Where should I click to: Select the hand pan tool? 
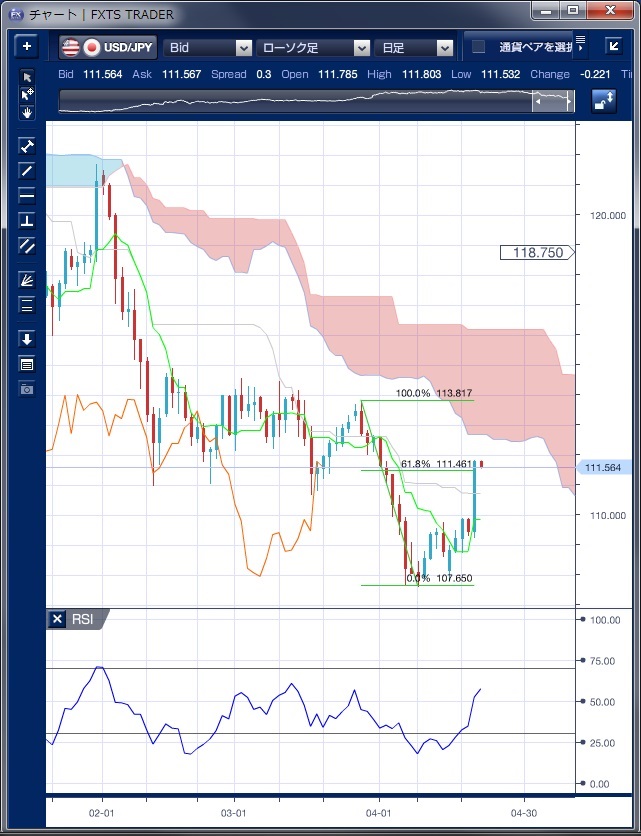tap(27, 112)
